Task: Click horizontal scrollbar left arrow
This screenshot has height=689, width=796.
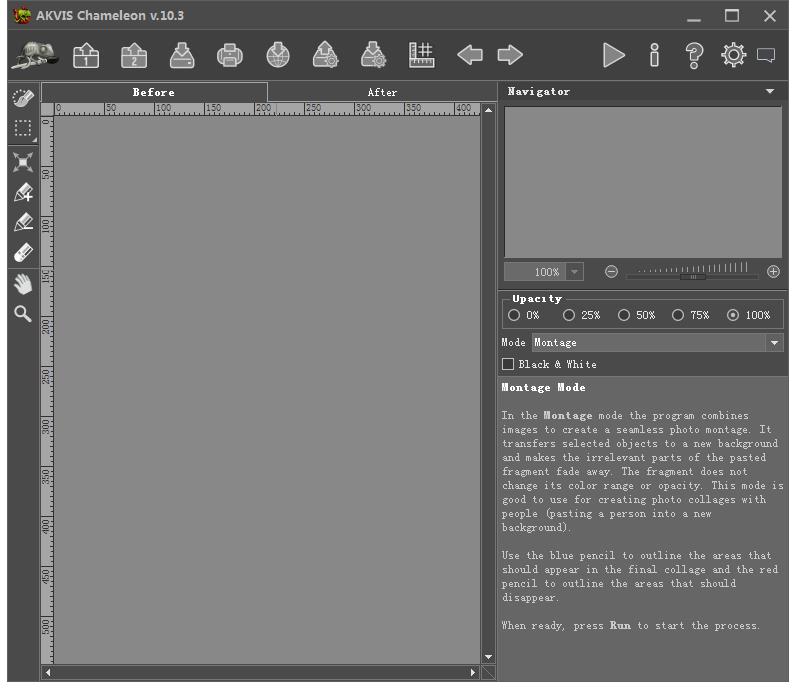Action: pyautogui.click(x=48, y=672)
